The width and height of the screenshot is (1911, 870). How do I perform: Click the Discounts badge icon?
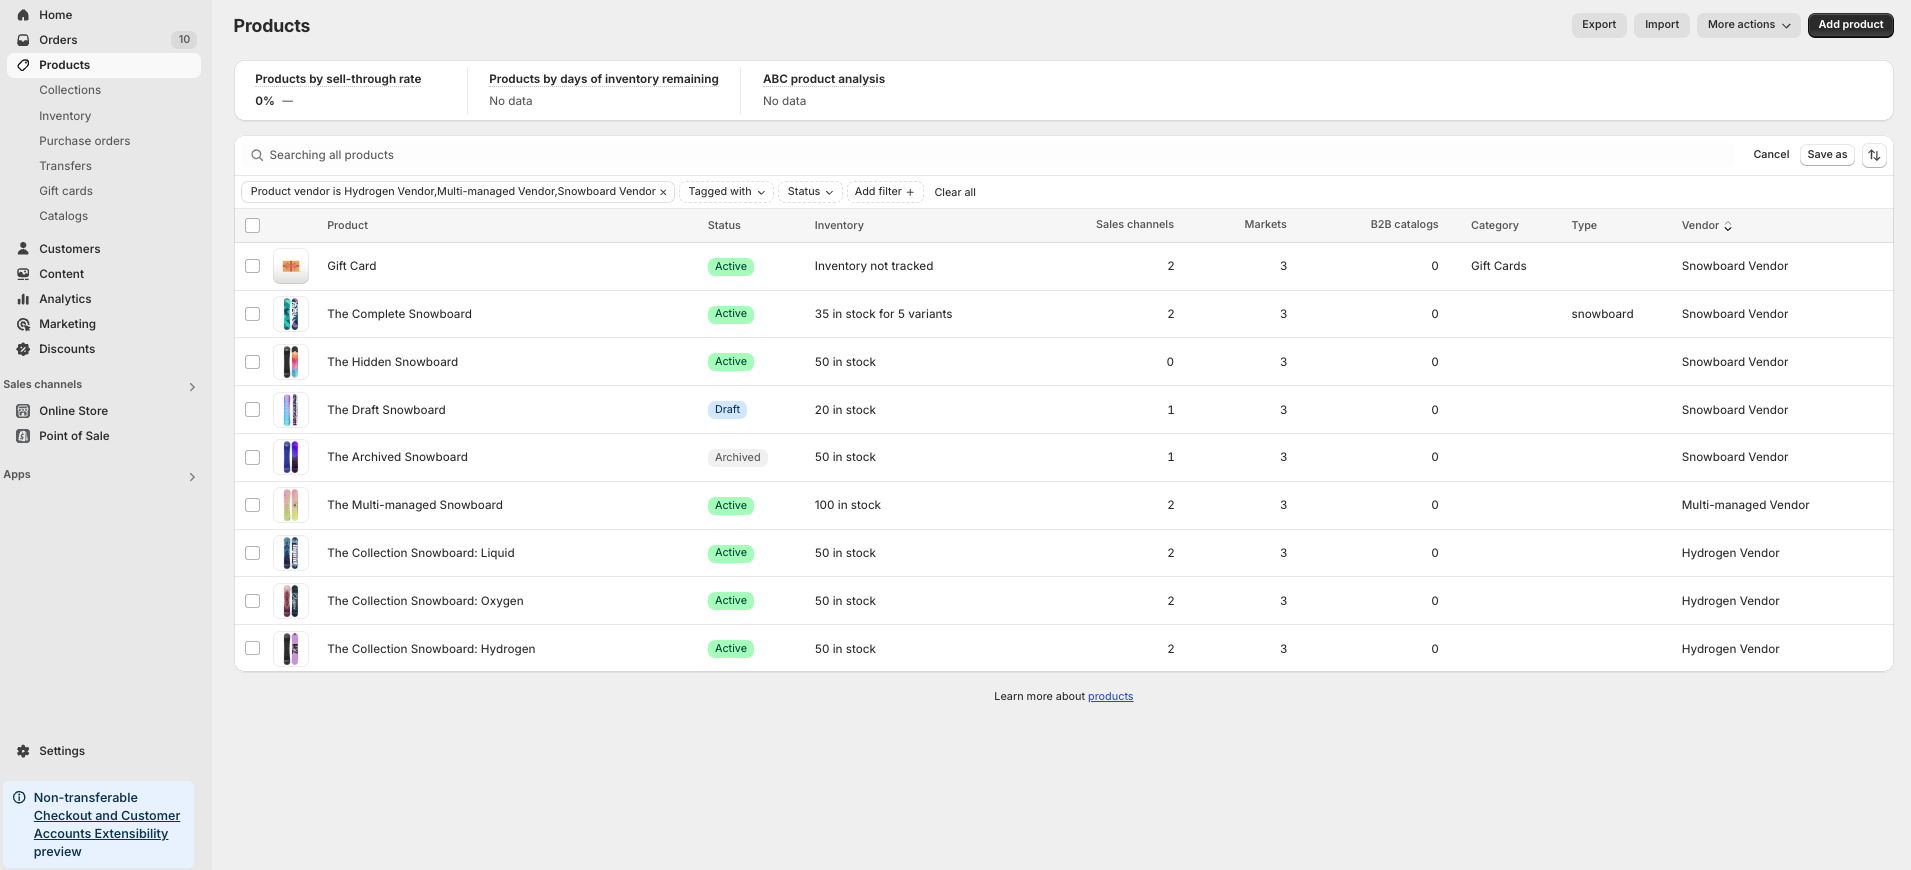pos(23,349)
